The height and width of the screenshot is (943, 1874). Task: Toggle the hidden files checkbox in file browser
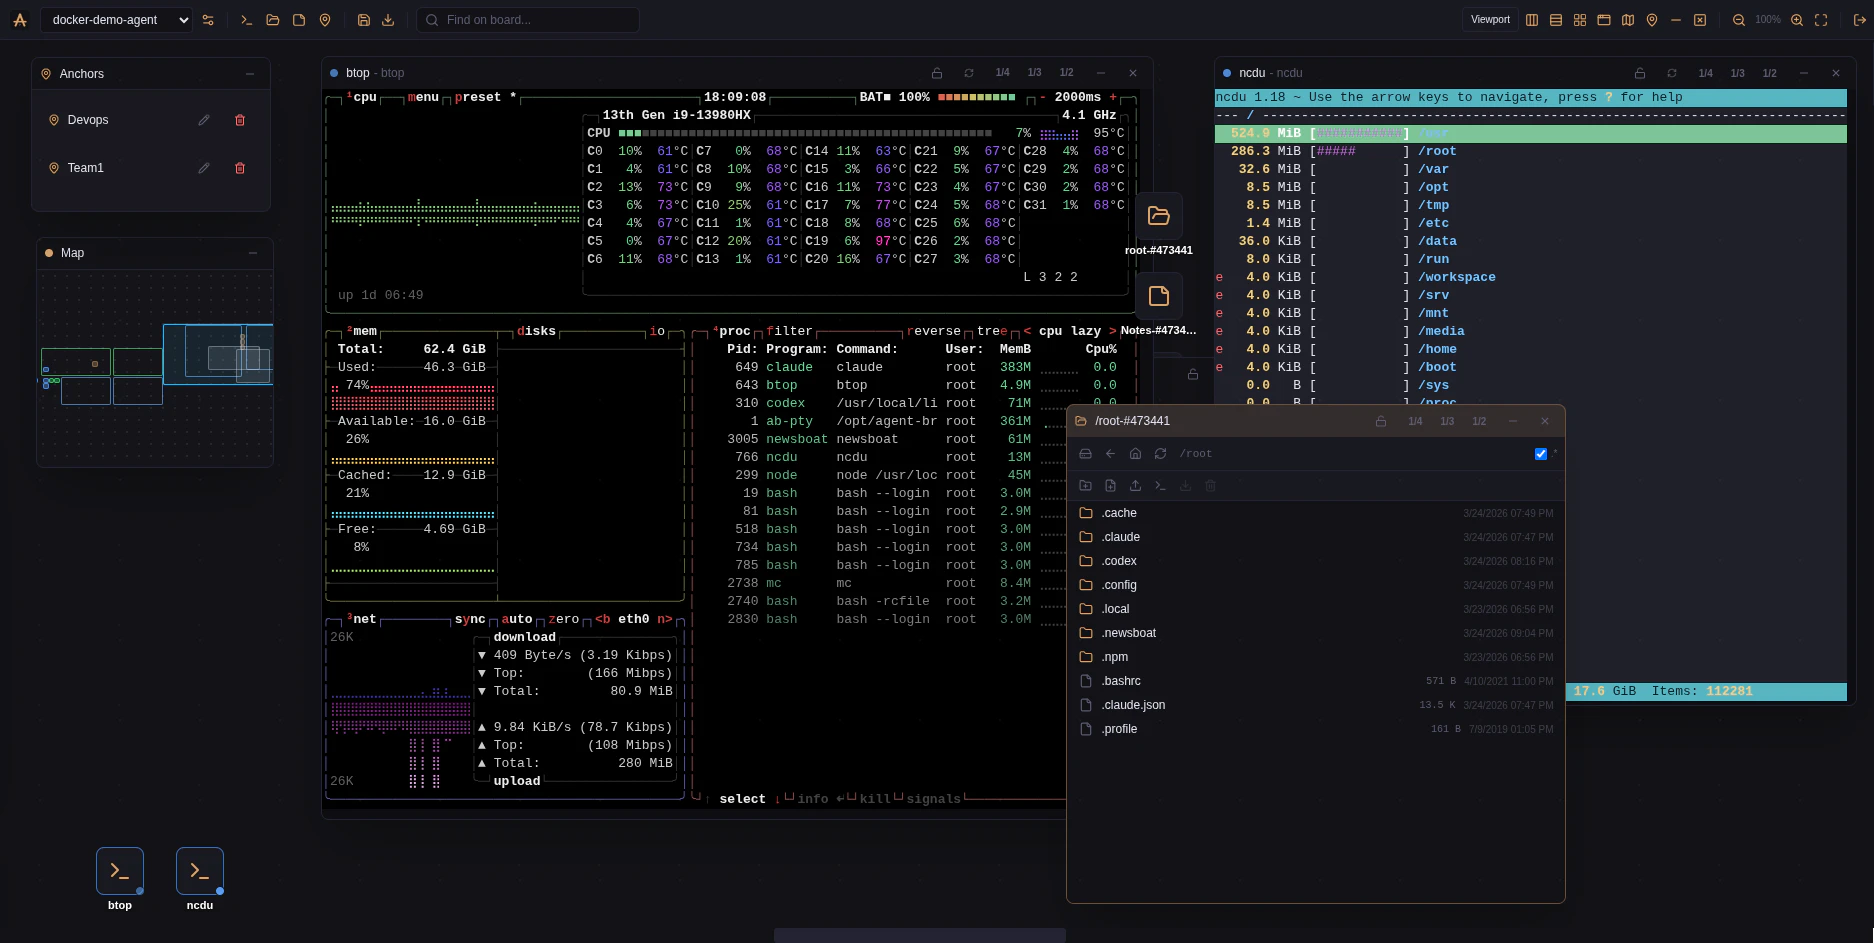1540,454
